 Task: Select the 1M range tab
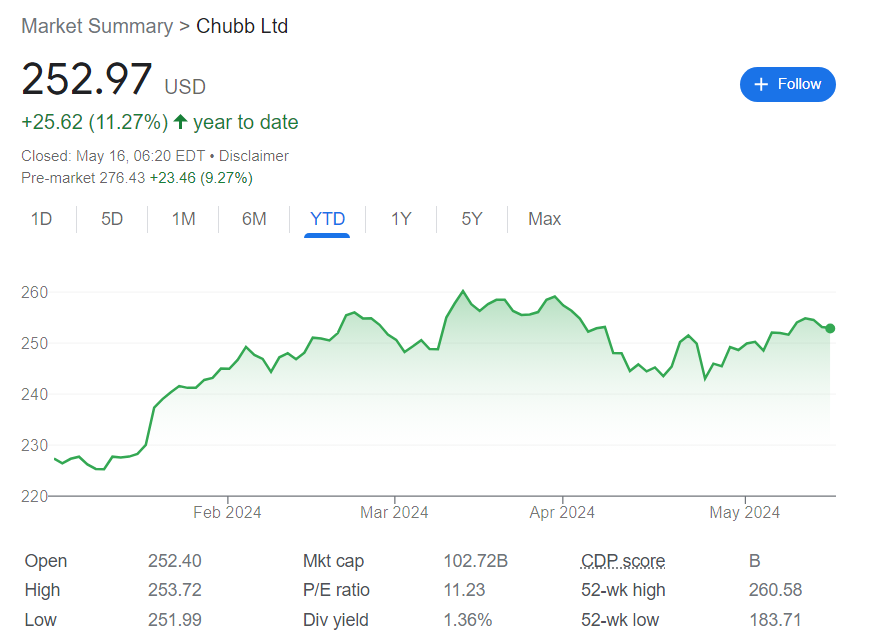point(183,219)
